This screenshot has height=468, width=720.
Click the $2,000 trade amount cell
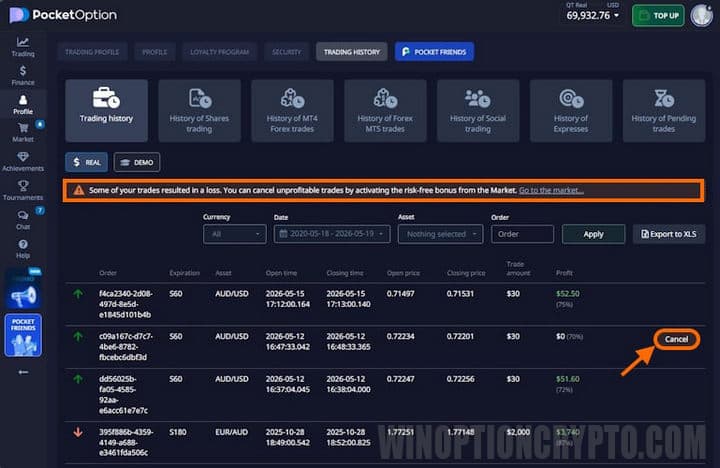518,432
